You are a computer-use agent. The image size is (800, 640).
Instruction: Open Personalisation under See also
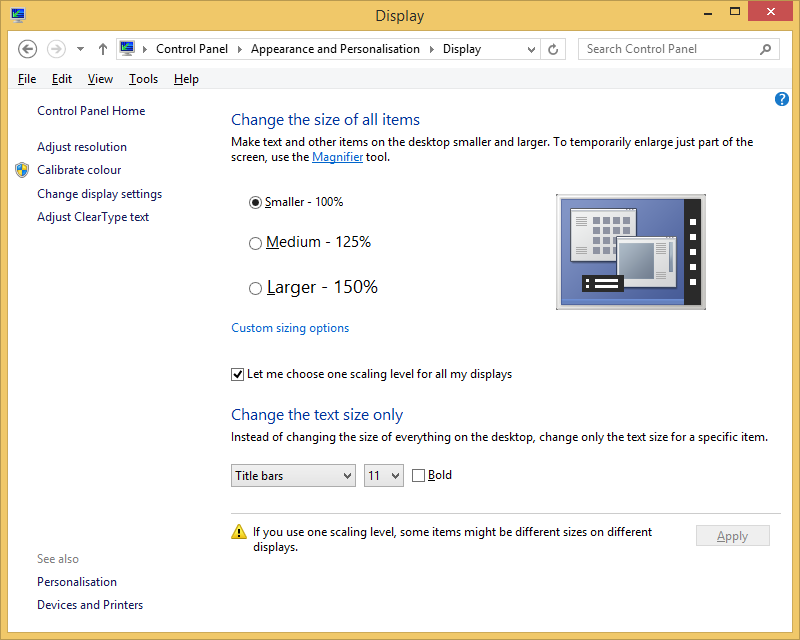[x=77, y=582]
